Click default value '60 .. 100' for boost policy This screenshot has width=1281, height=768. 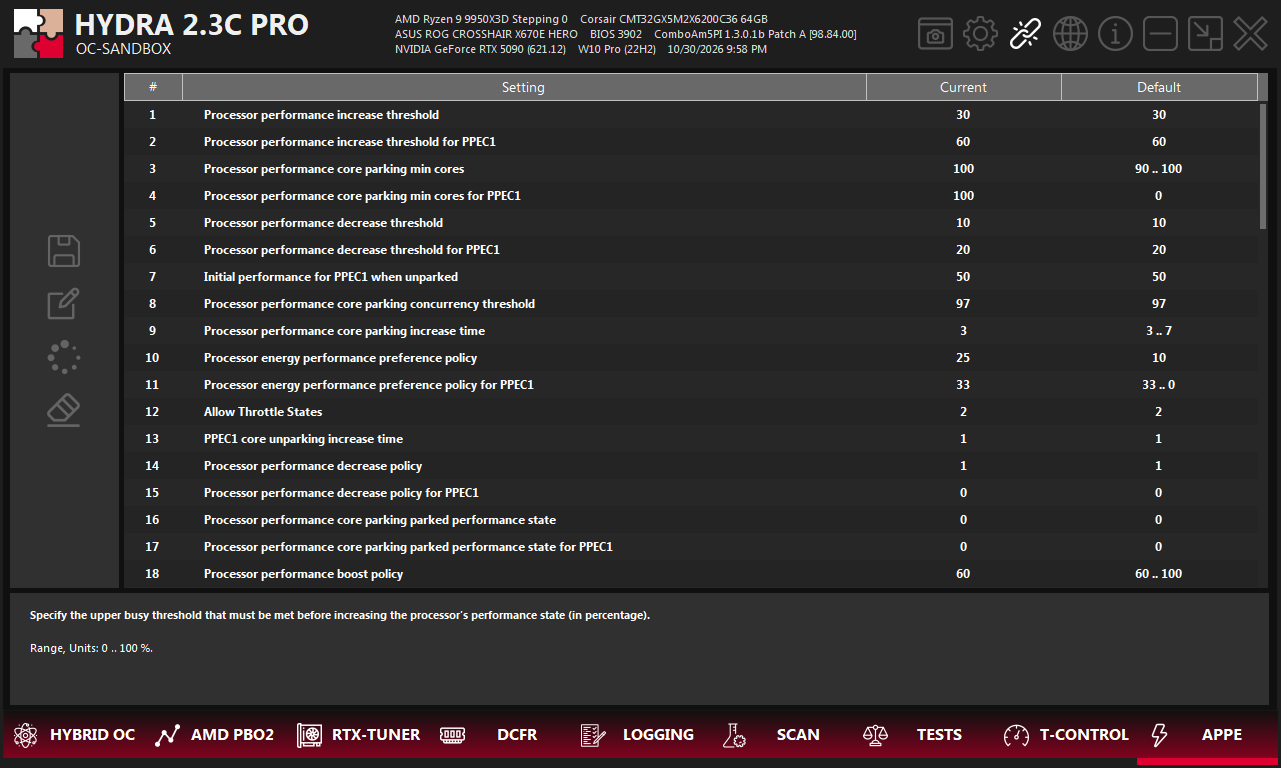[x=1159, y=574]
